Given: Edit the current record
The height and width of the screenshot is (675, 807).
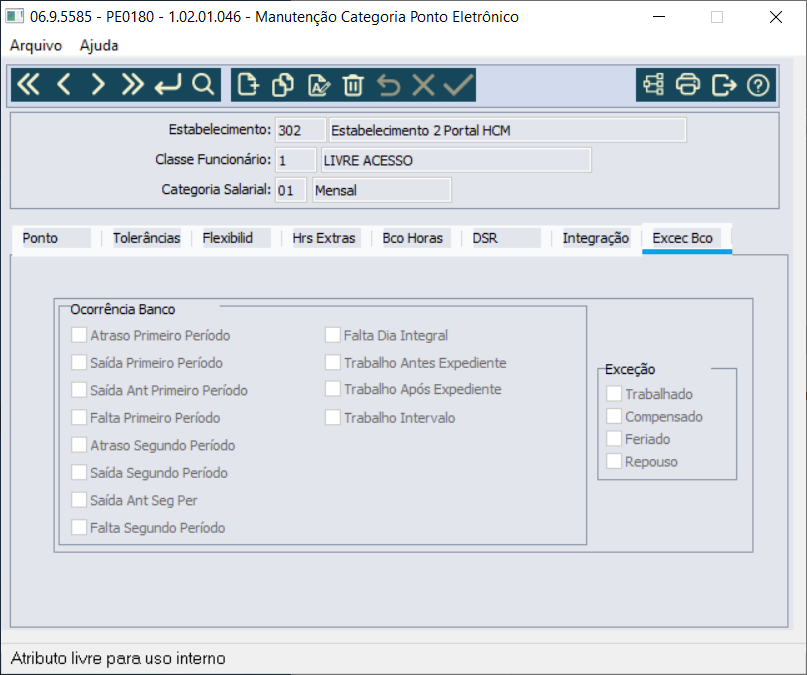Looking at the screenshot, I should (319, 84).
